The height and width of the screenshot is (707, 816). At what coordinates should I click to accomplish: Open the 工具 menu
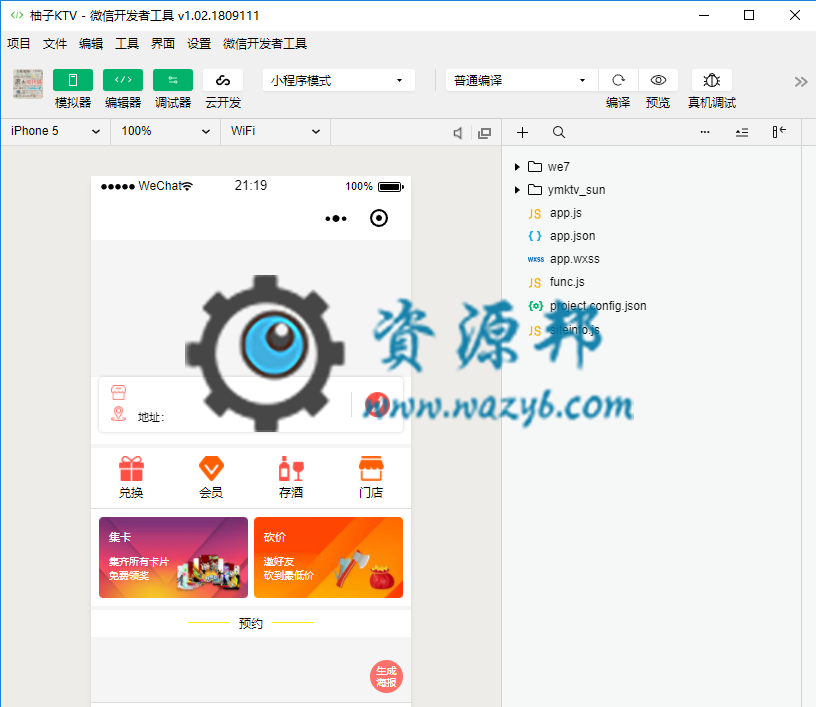tap(127, 44)
